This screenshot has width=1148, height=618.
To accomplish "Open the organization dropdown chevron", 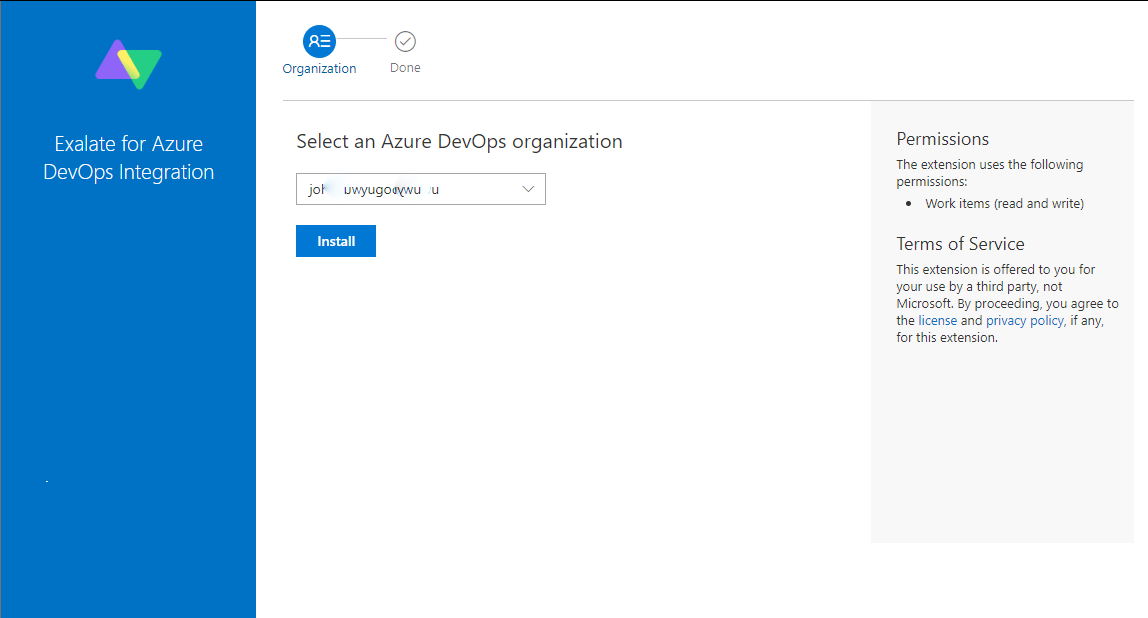I will click(528, 189).
